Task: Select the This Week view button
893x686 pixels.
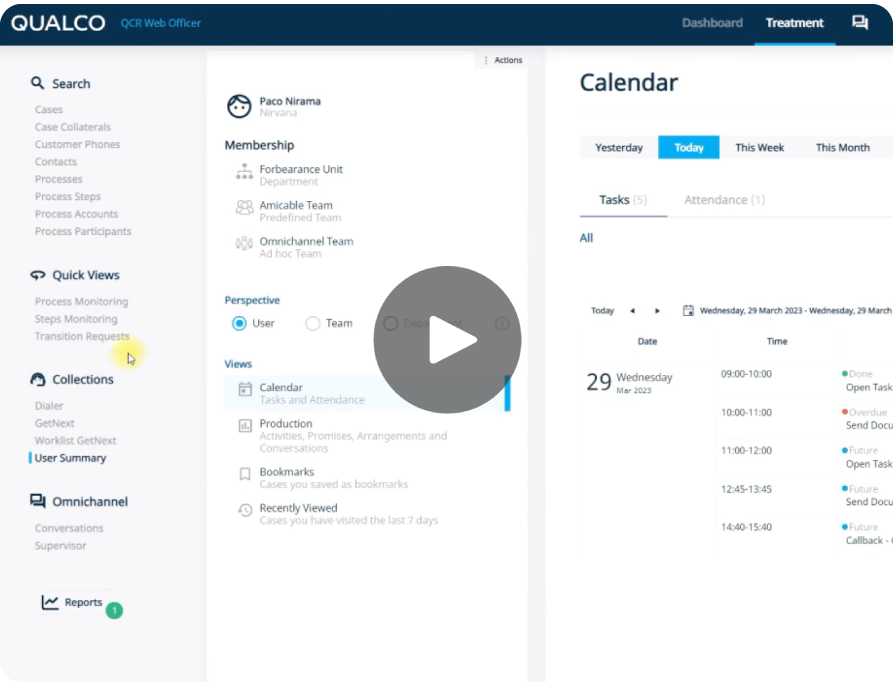Action: [758, 147]
